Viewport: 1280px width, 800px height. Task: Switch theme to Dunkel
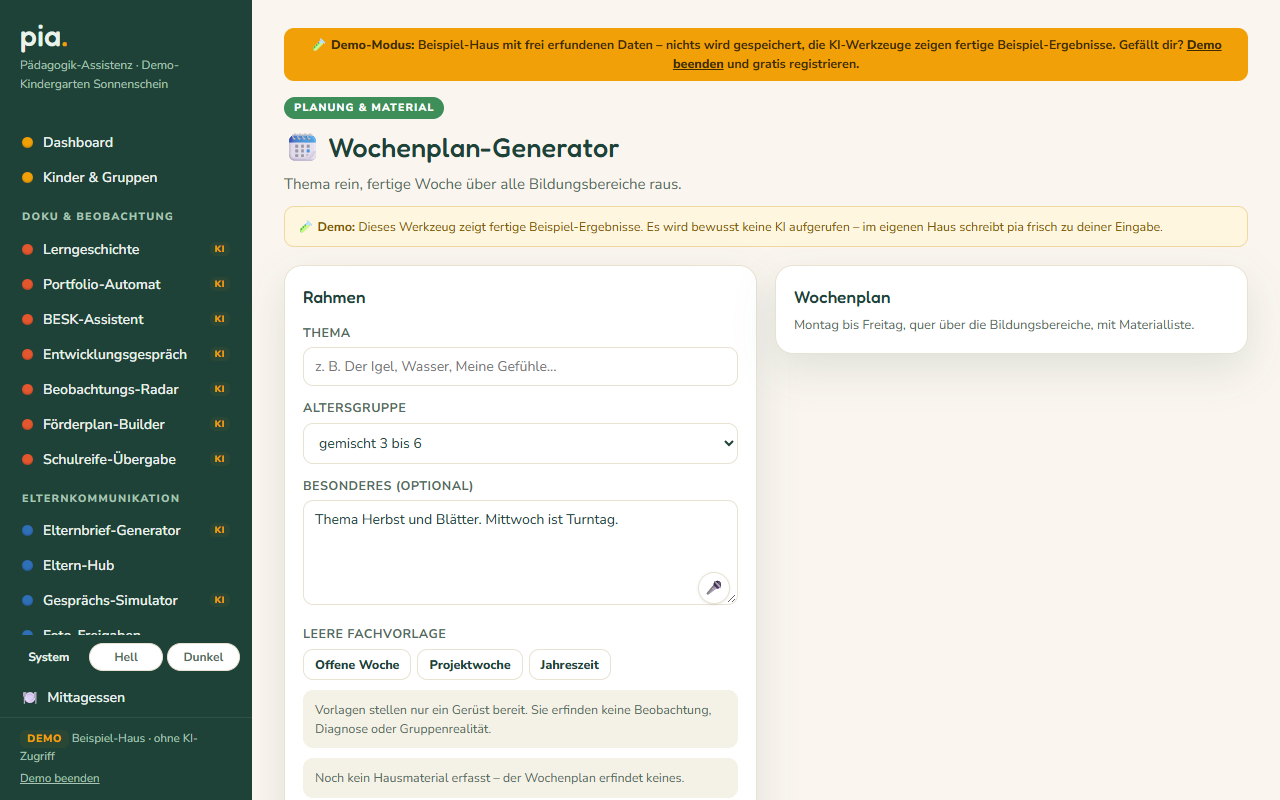(203, 657)
